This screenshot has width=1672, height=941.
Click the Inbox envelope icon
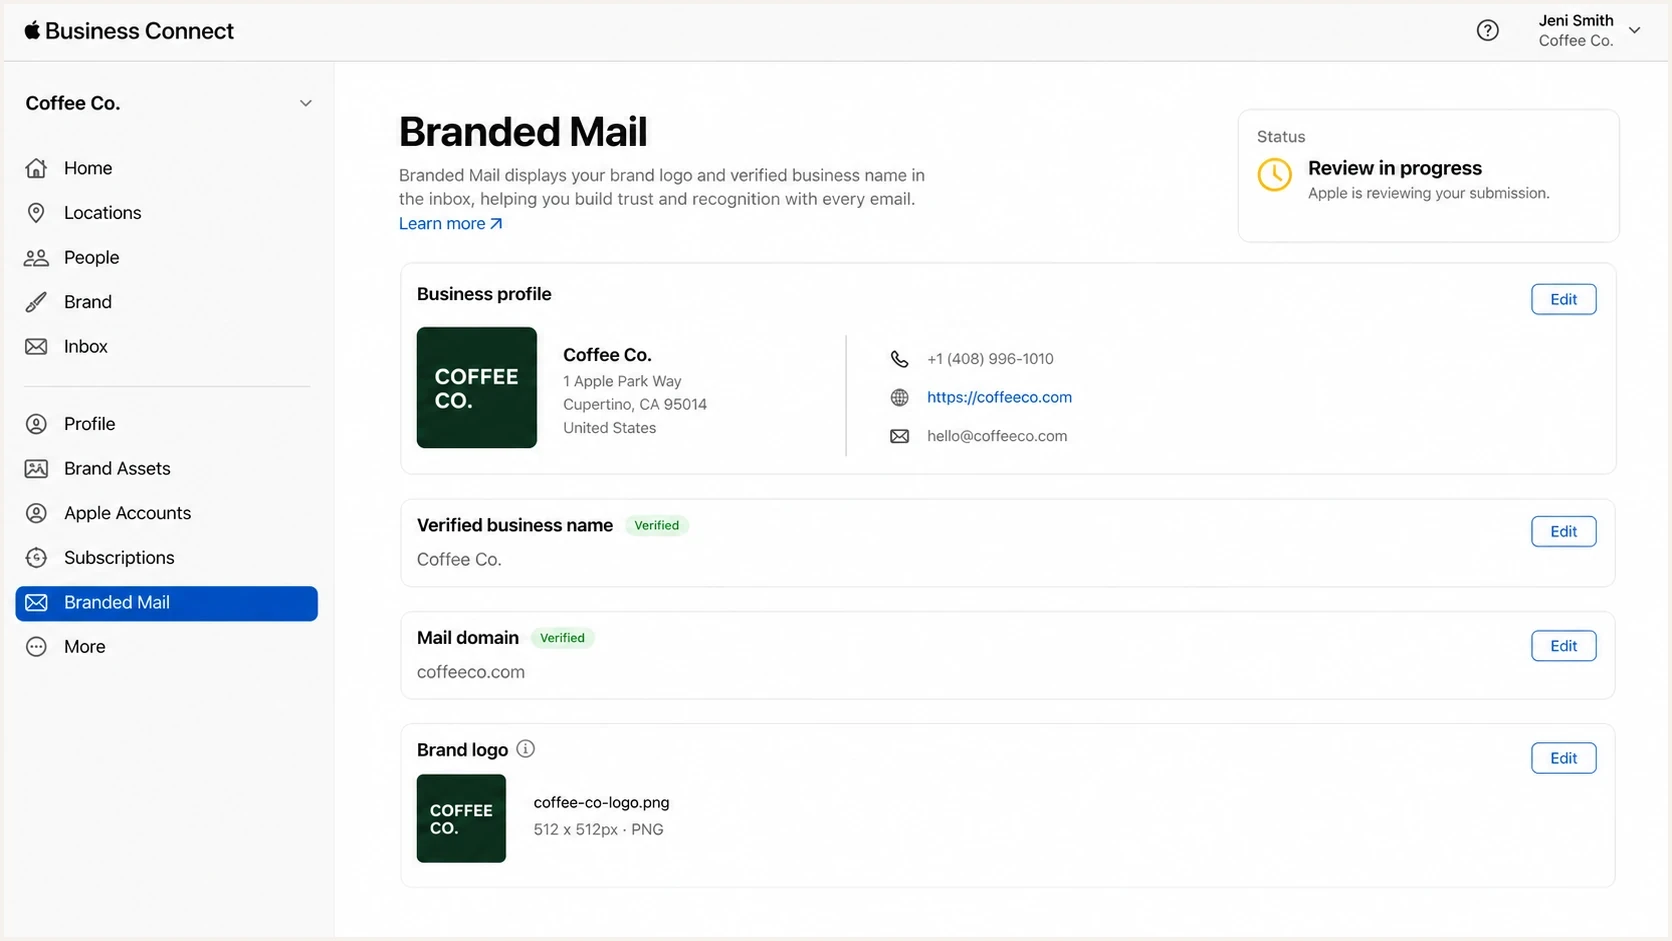(36, 347)
